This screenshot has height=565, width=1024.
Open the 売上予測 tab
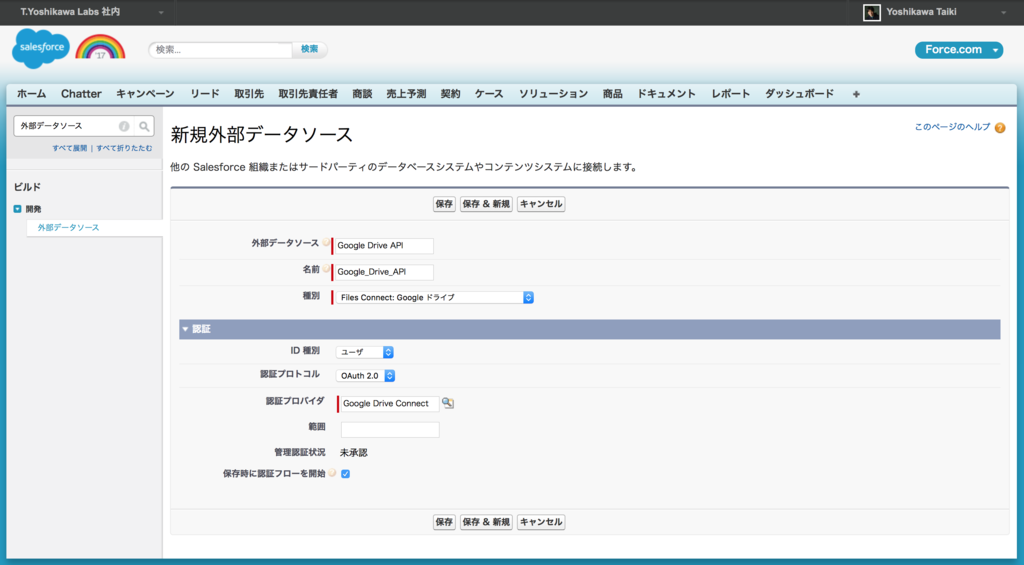(406, 94)
